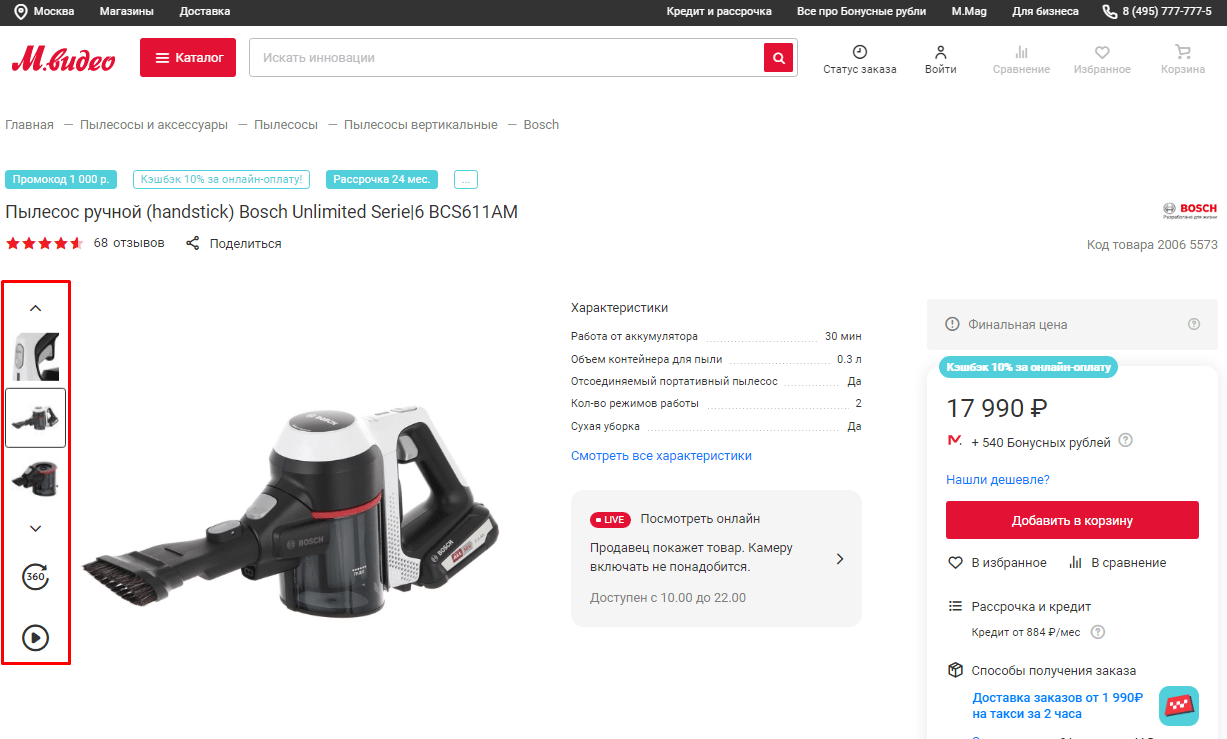Viewport: 1227px width, 739px height.
Task: Open the Доставка заказов на такси link
Action: [x=1058, y=705]
